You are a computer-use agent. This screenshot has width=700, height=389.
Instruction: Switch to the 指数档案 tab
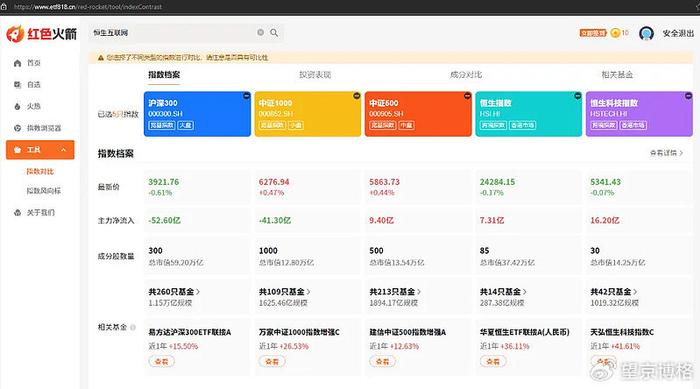tap(164, 75)
